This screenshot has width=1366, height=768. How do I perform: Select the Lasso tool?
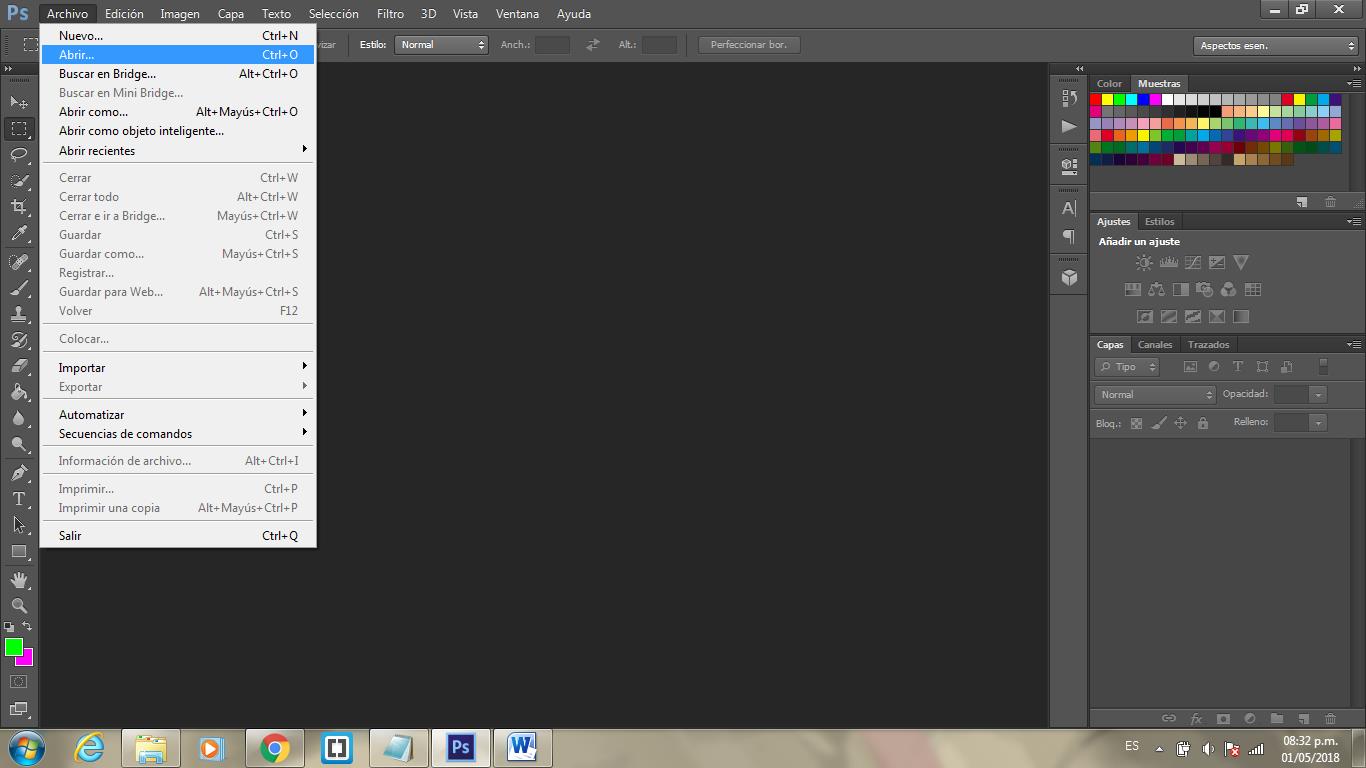pos(19,155)
